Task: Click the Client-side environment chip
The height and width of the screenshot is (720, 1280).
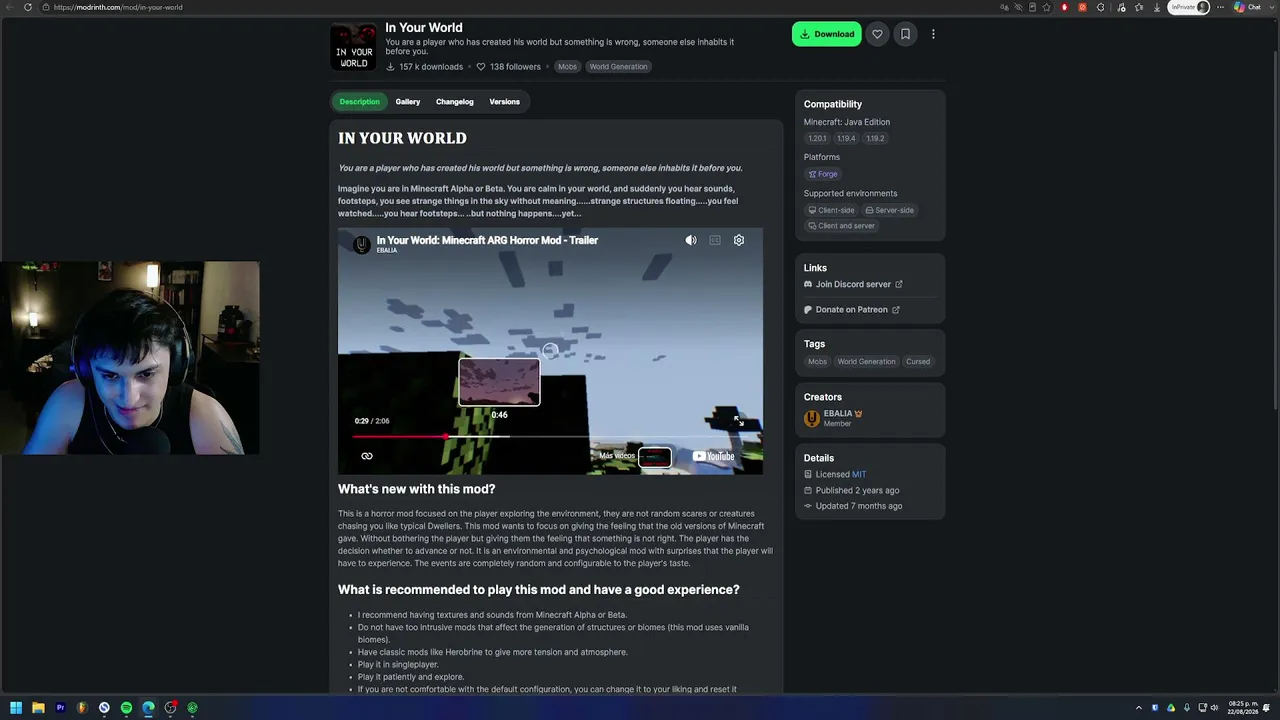Action: click(831, 210)
